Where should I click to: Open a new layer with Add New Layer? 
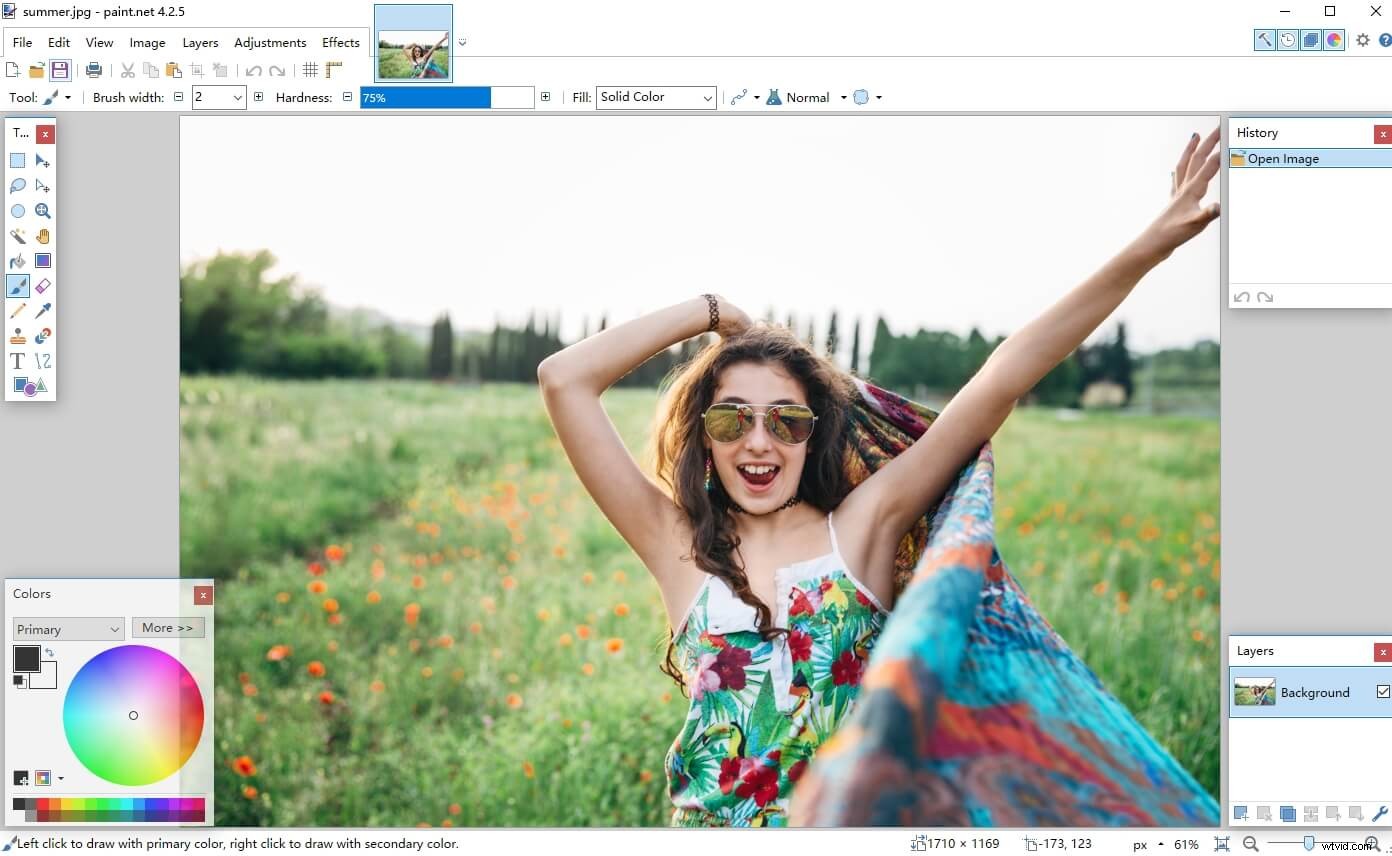(1240, 814)
